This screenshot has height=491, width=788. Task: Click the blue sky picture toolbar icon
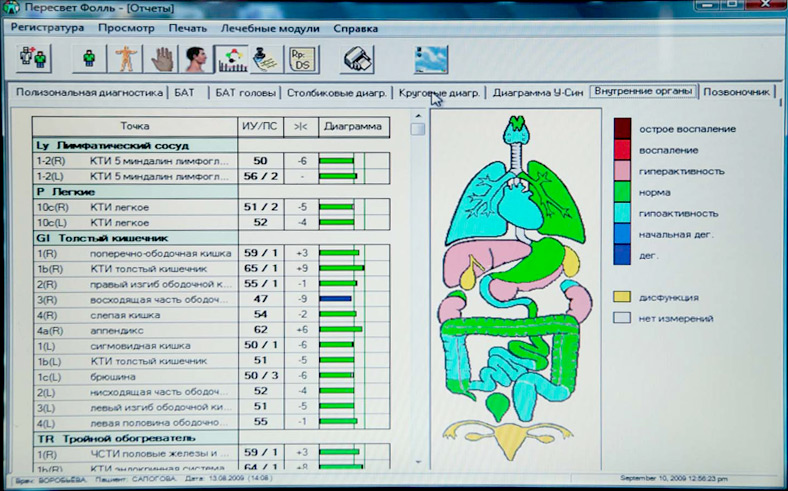pyautogui.click(x=431, y=59)
